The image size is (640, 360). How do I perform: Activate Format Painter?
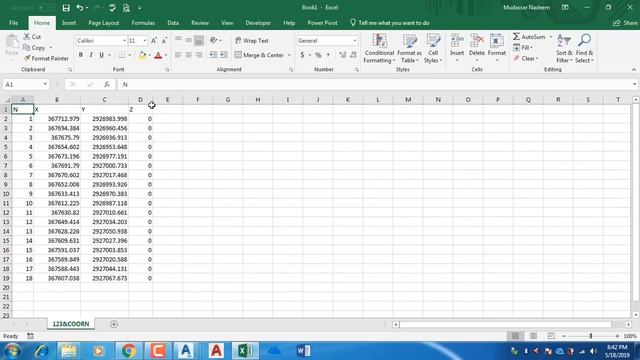(x=46, y=58)
